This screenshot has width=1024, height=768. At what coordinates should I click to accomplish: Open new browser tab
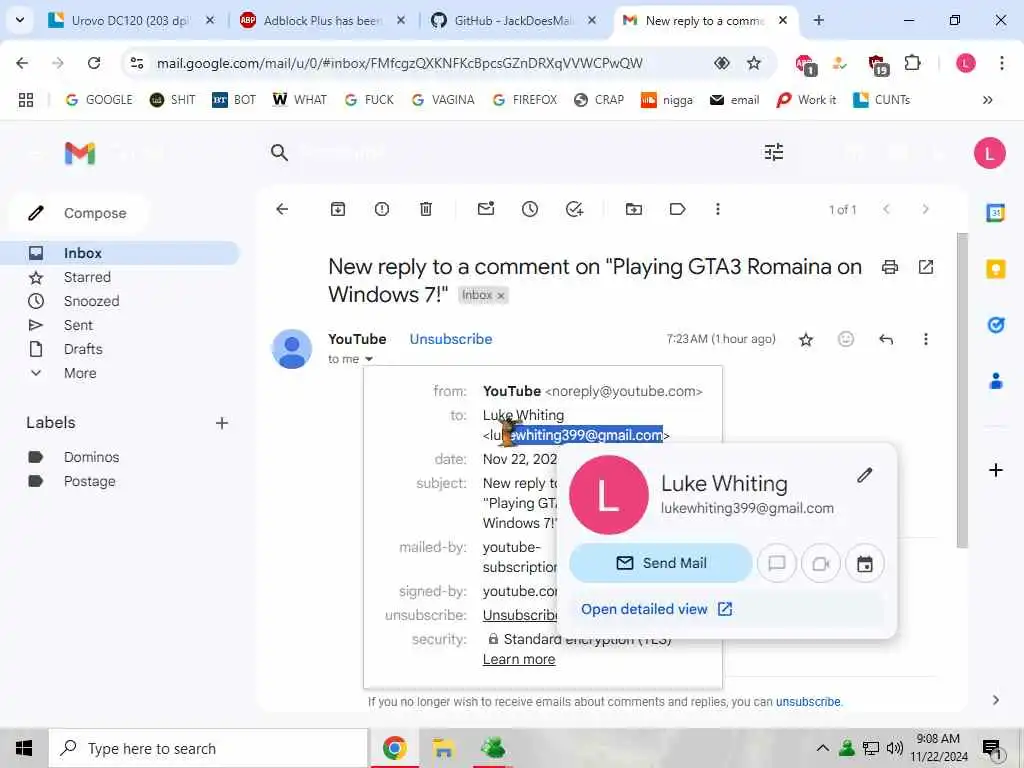point(818,20)
